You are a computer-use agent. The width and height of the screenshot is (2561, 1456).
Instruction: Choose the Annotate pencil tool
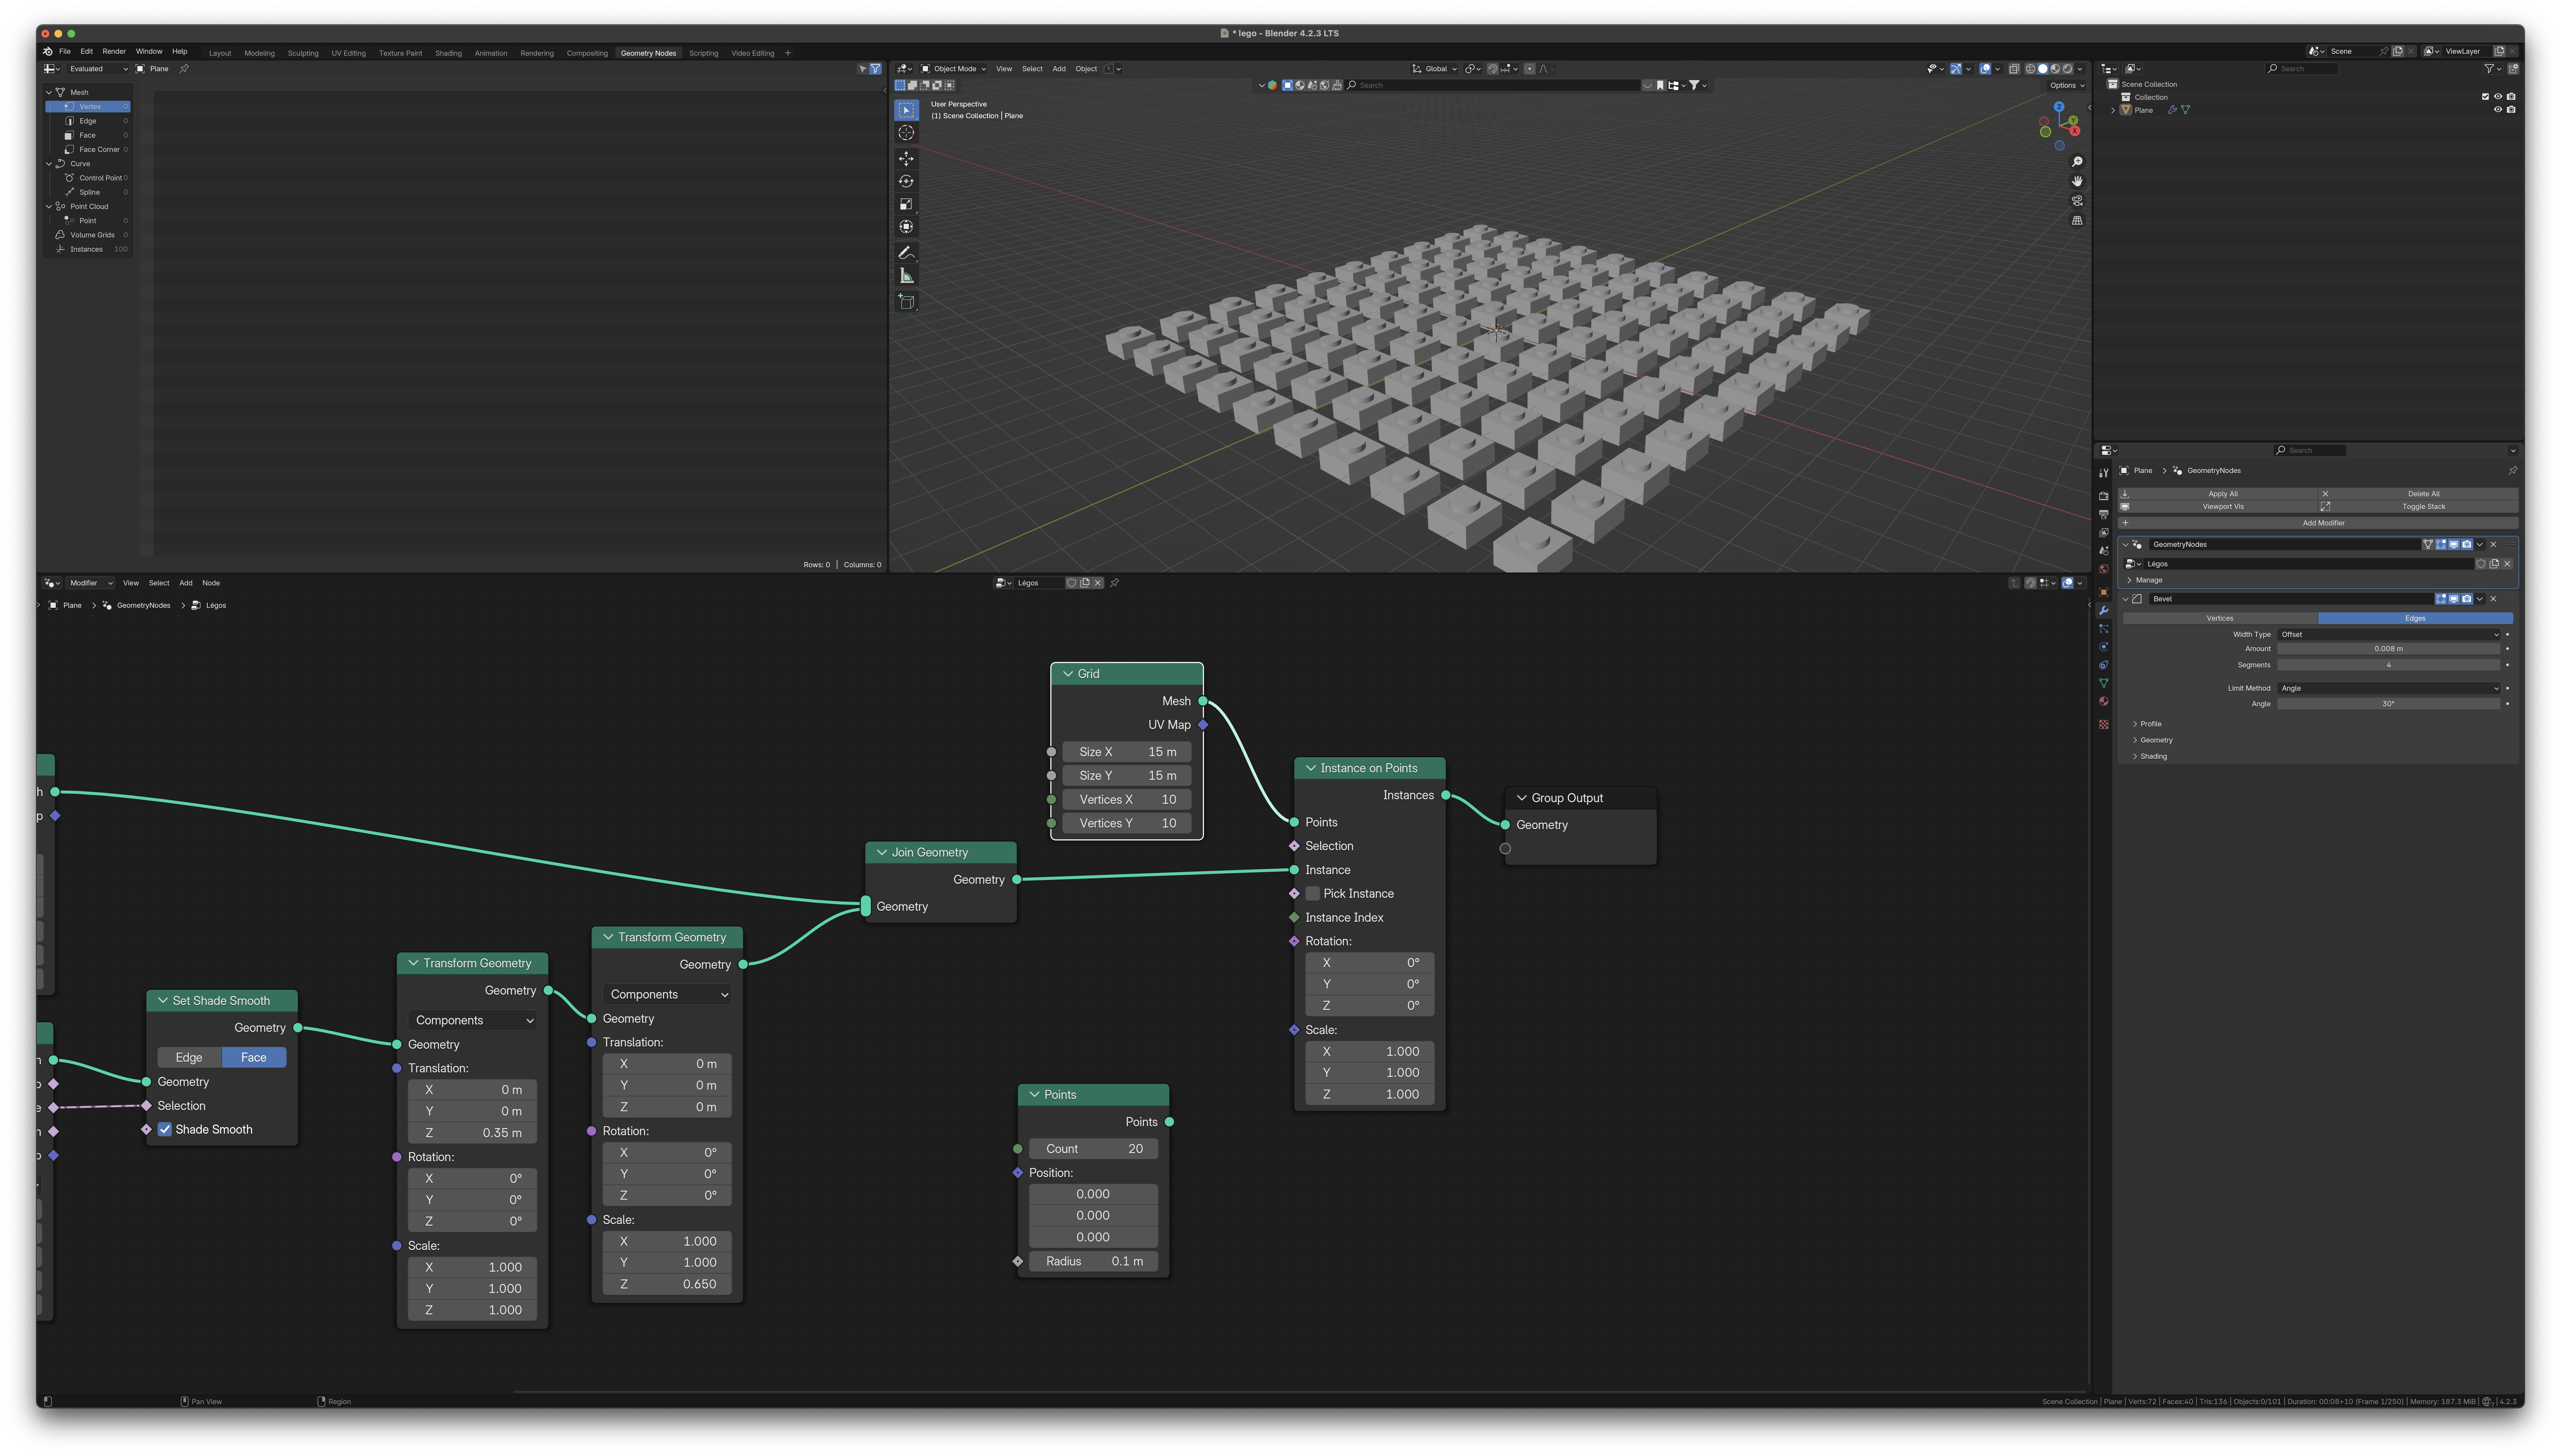906,253
